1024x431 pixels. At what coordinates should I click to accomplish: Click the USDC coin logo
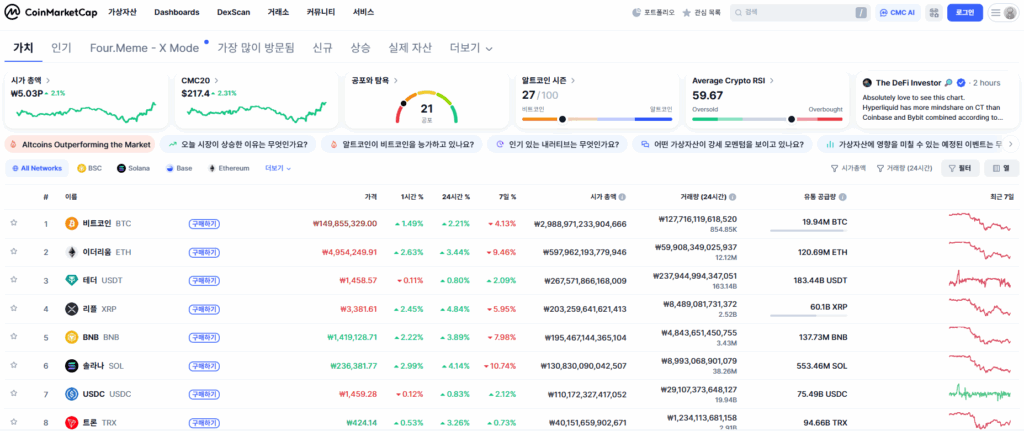coord(71,394)
